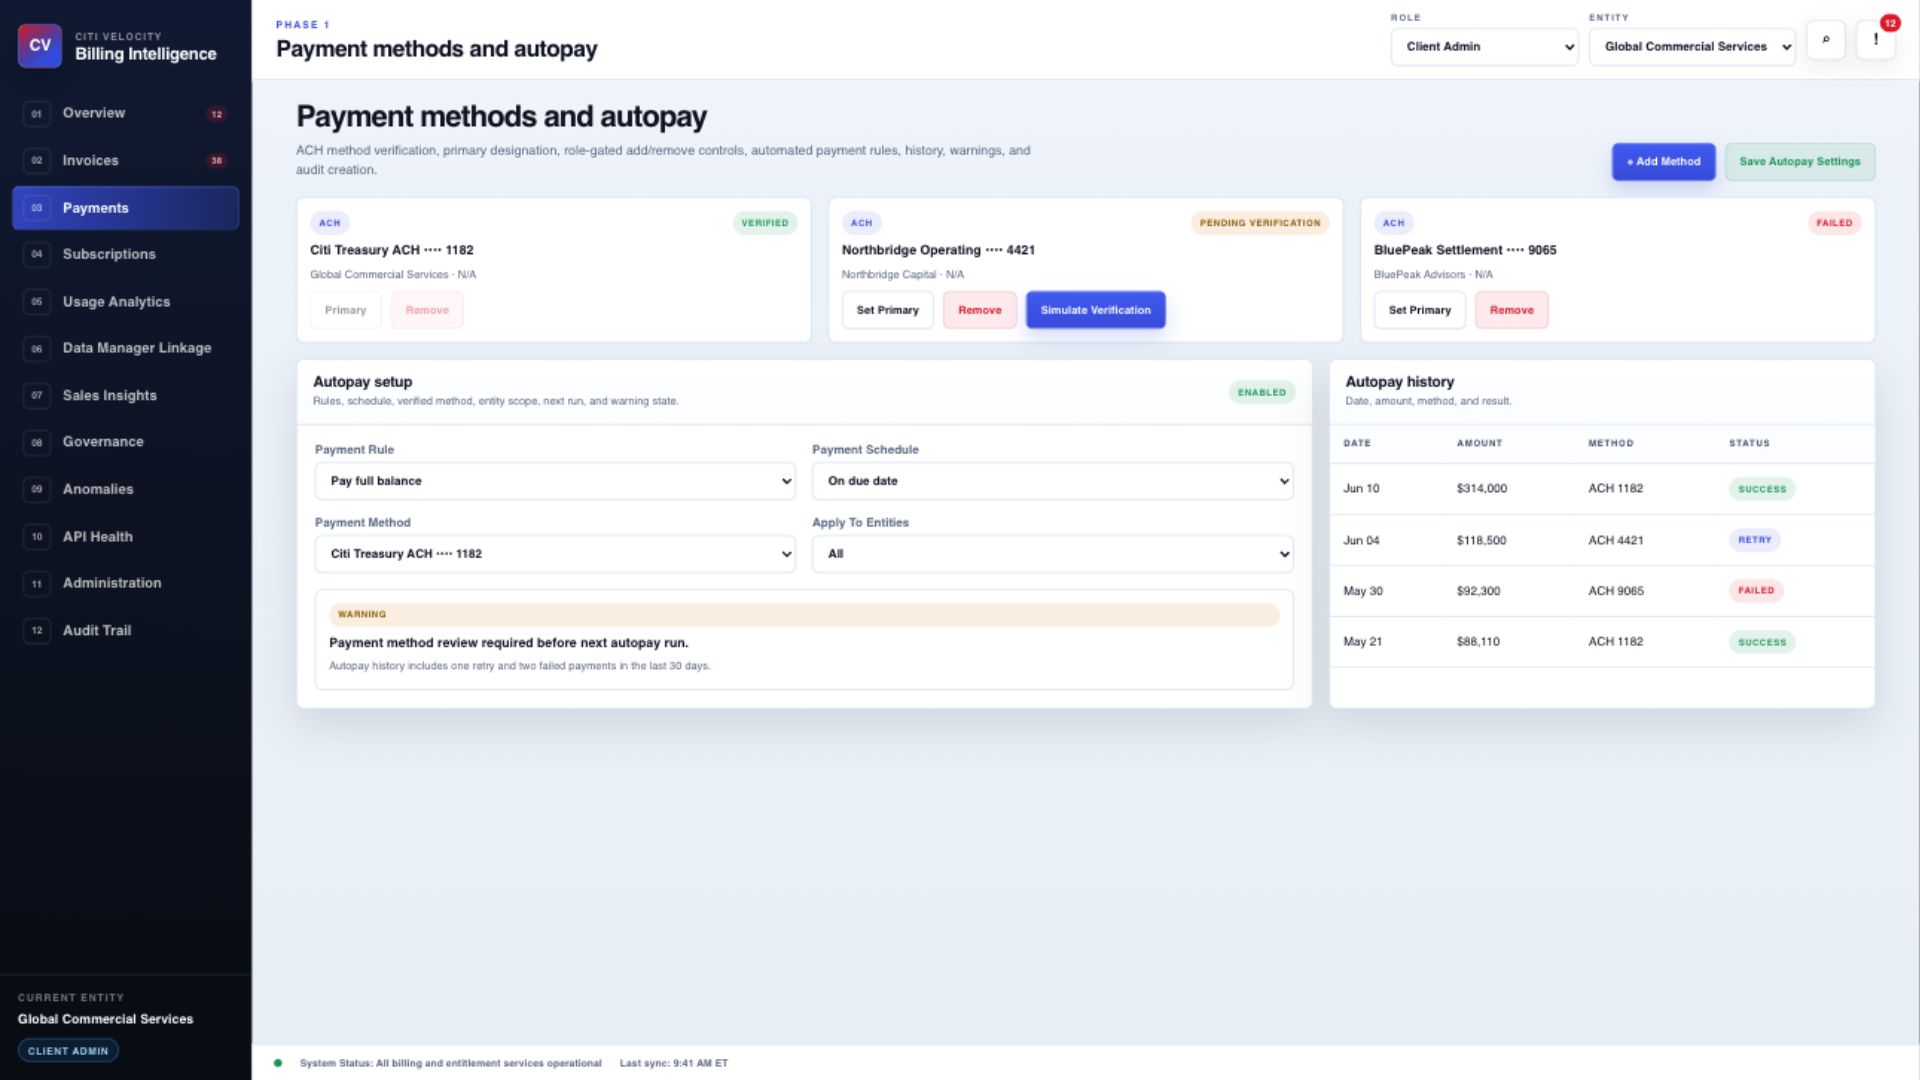Click the Citi Treasury ACH 1182 card title
Image resolution: width=1920 pixels, height=1080 pixels.
point(392,250)
